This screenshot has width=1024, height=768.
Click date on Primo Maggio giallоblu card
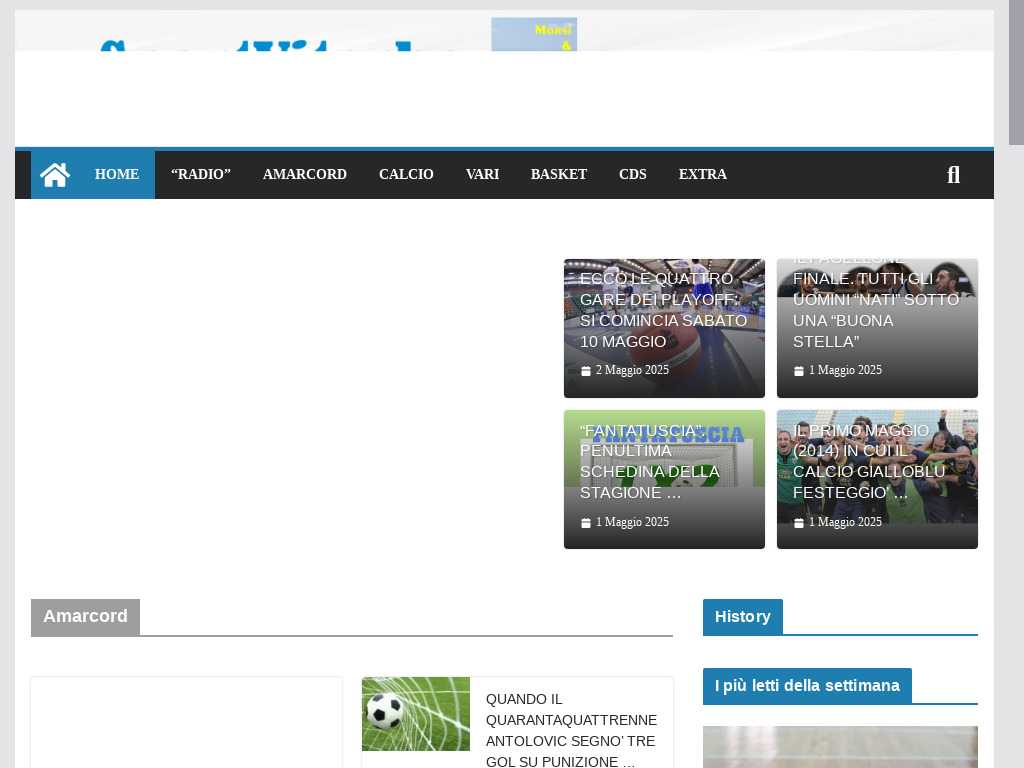845,522
